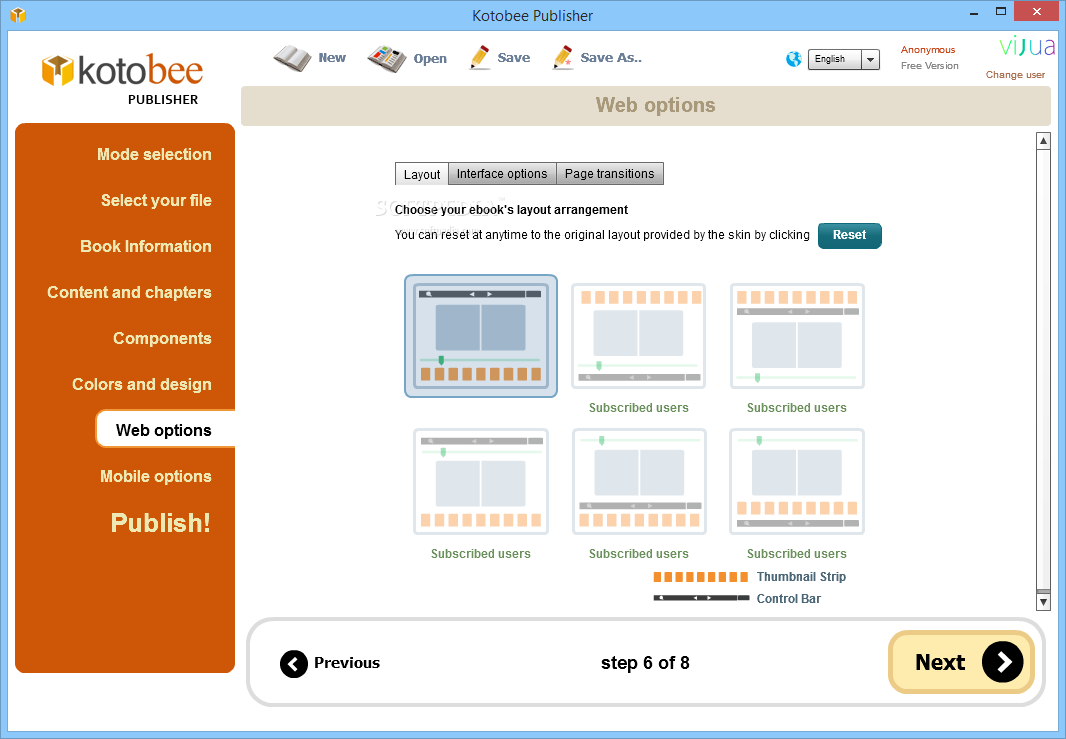Click the step 6 of 8 text
Screen dimensions: 1066x739
645,663
